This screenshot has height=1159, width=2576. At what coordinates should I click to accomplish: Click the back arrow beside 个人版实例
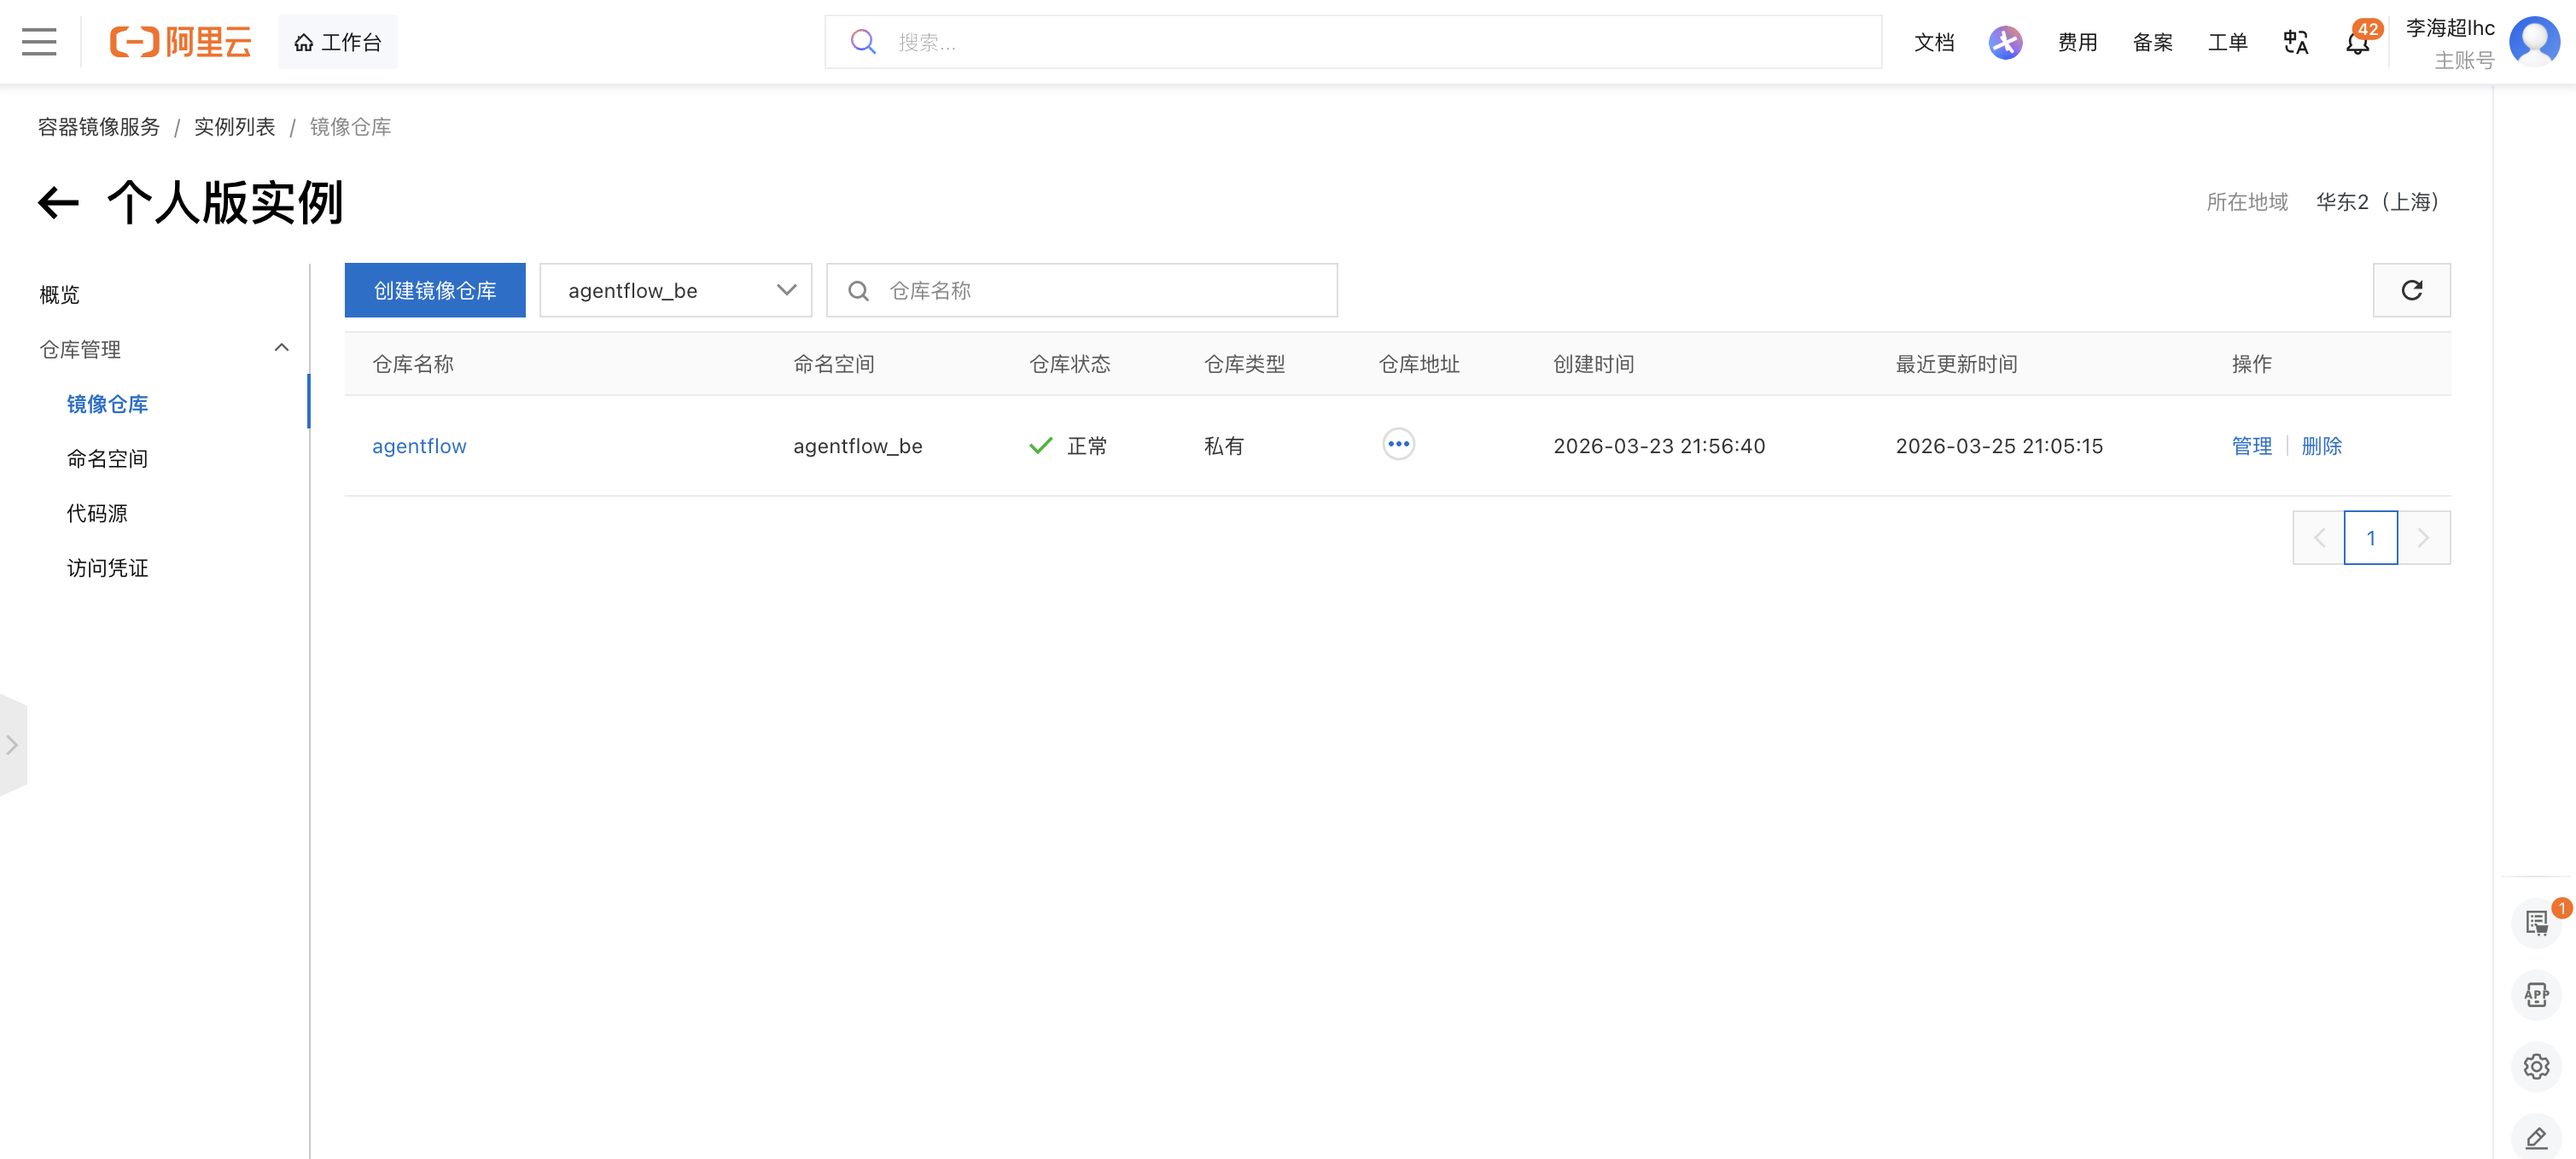pyautogui.click(x=59, y=202)
